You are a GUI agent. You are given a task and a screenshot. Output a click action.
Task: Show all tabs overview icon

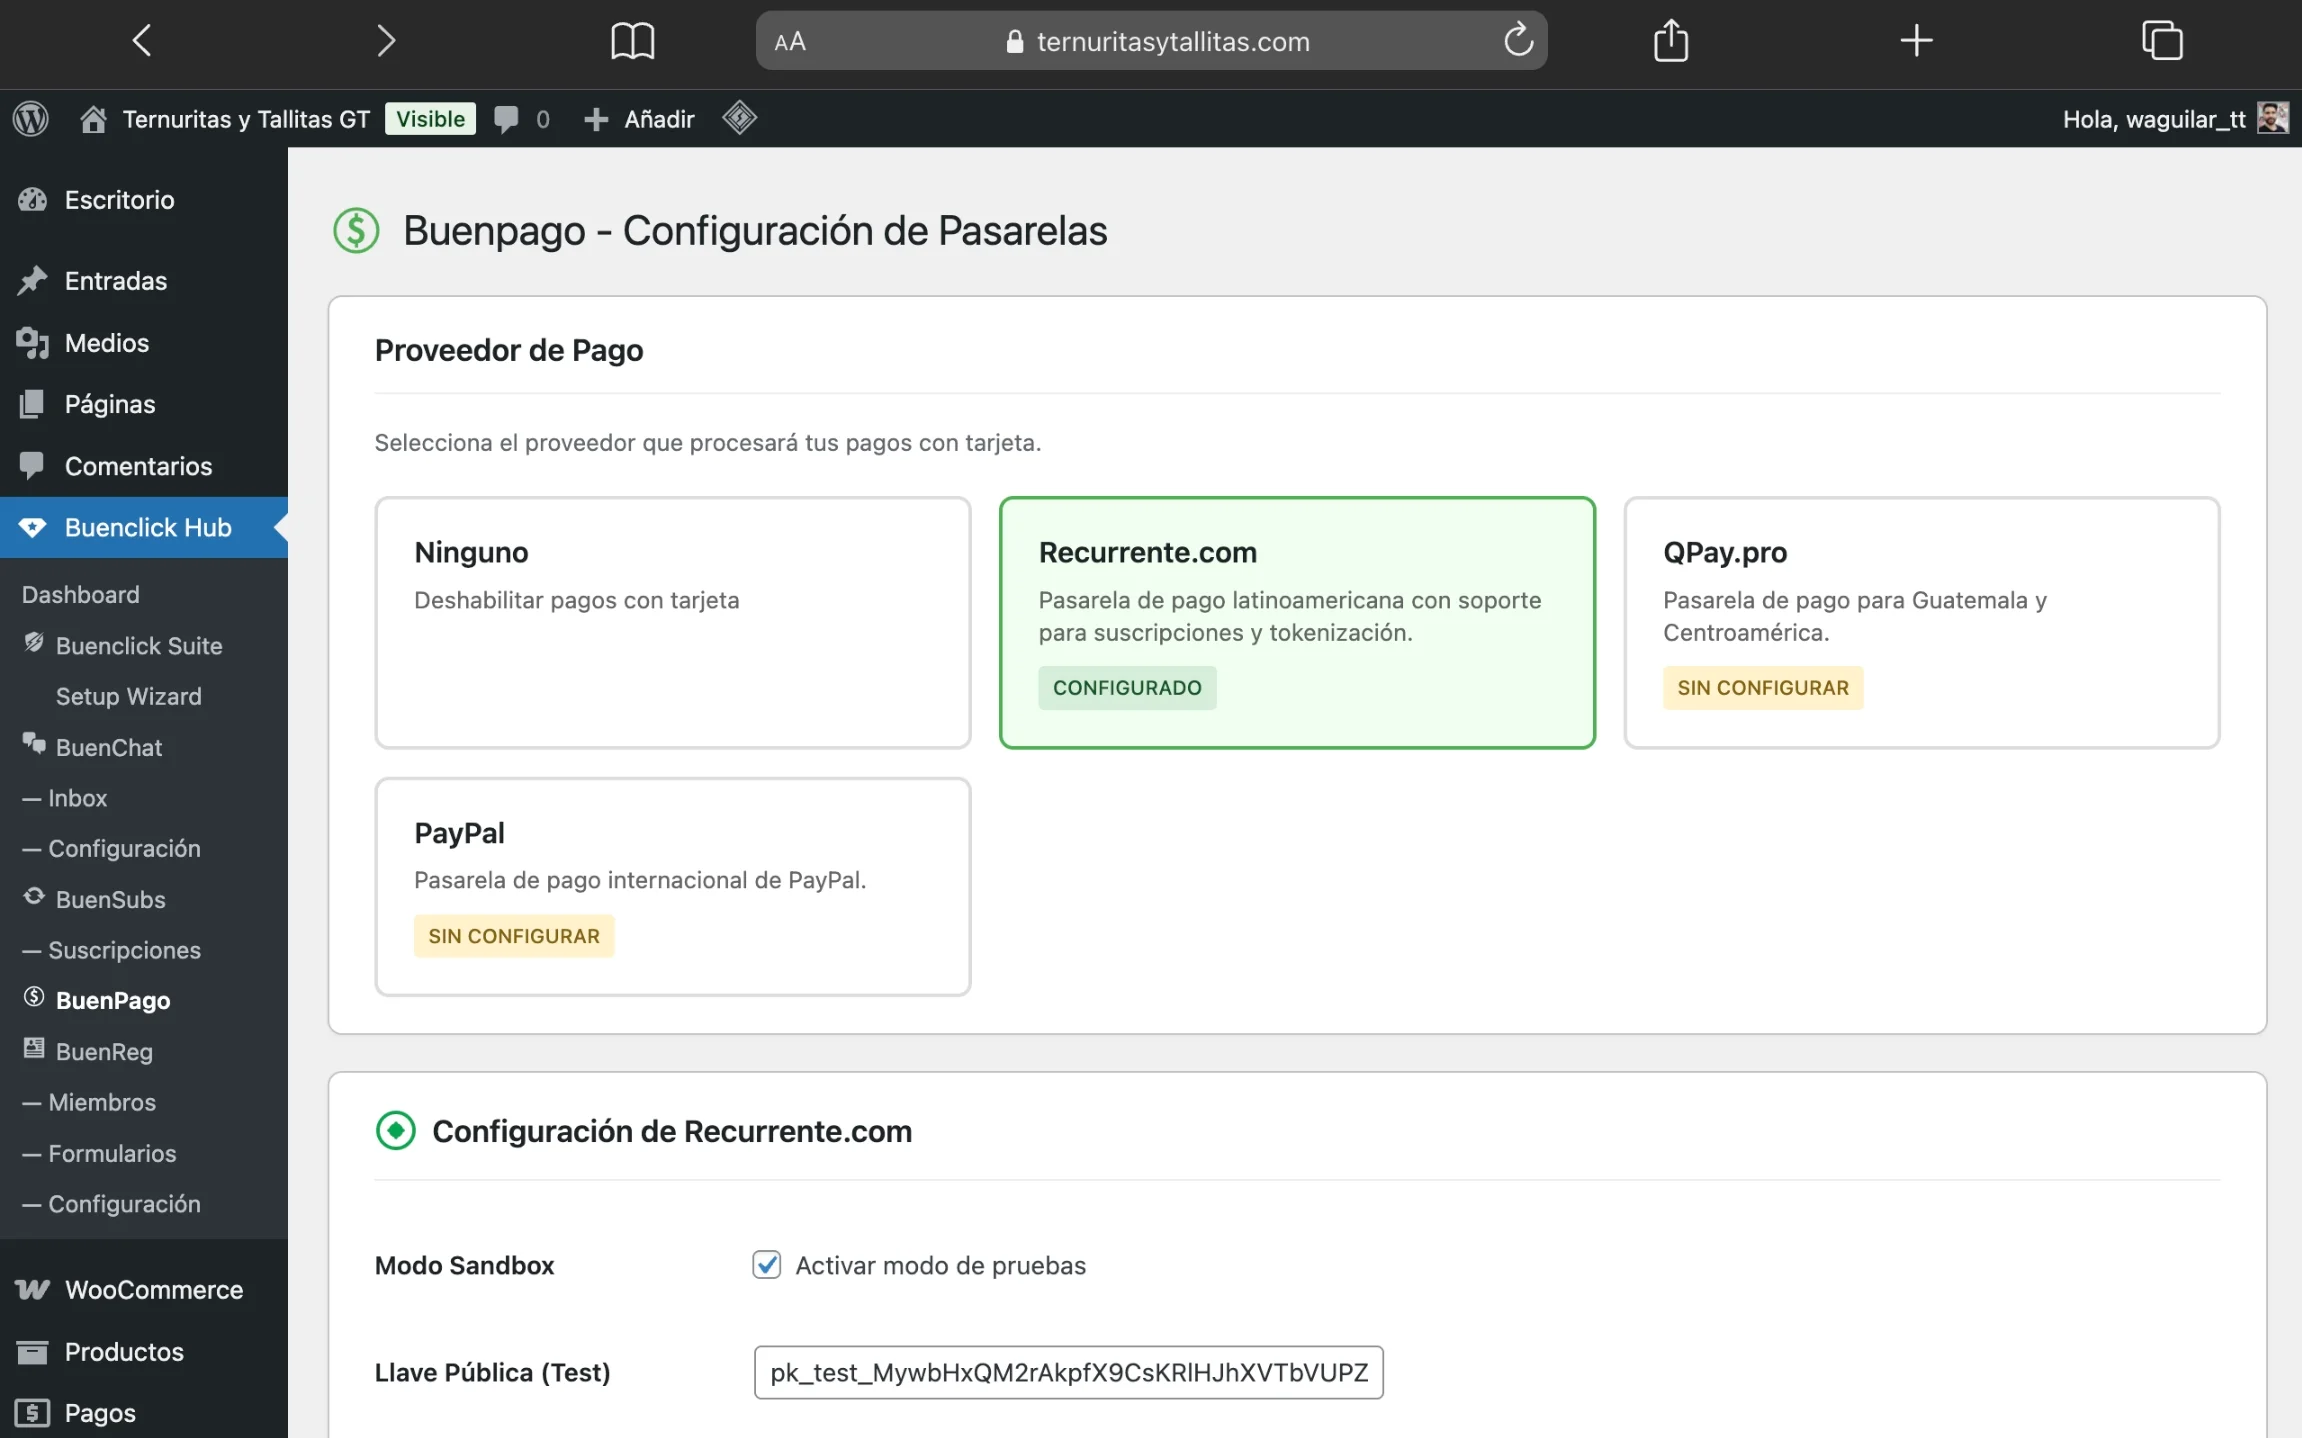coord(2161,41)
